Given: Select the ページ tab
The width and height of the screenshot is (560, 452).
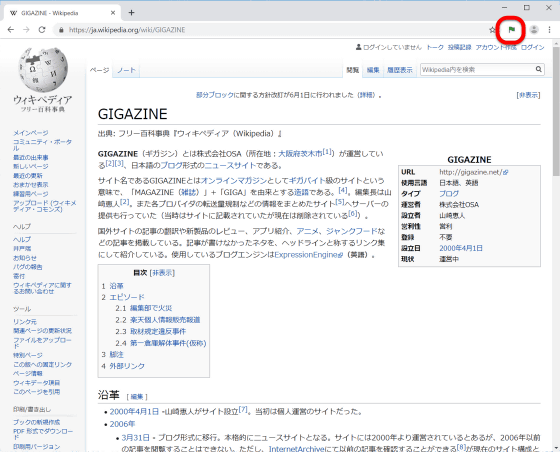Looking at the screenshot, I should pyautogui.click(x=99, y=70).
